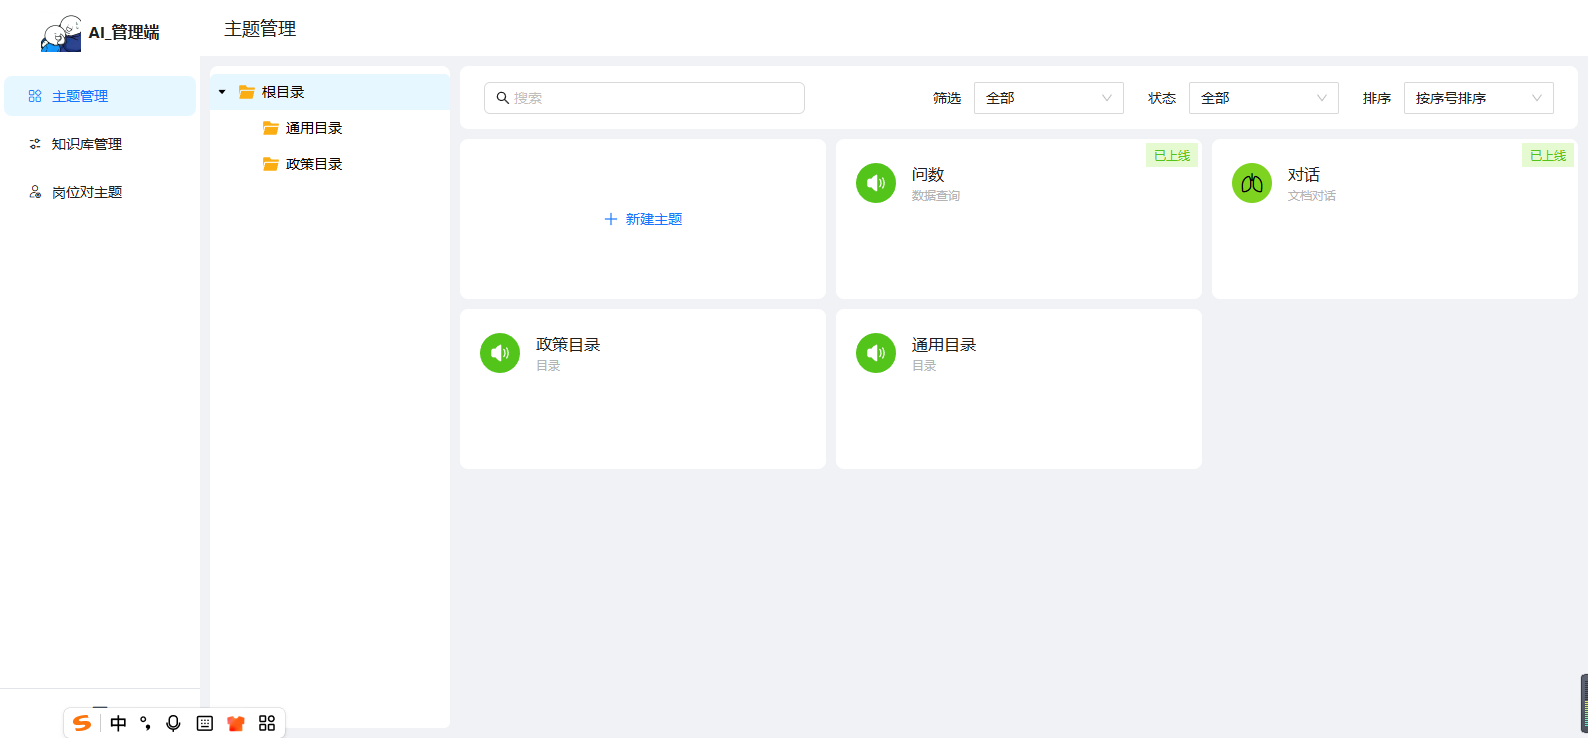The width and height of the screenshot is (1588, 738).
Task: Click the speaker icon on 政策目录 card
Action: click(499, 353)
